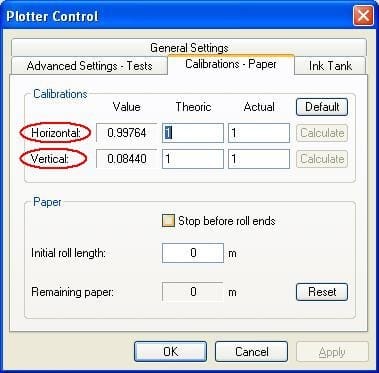Click the Horizontal Value field 0.99764
This screenshot has width=379, height=373.
pyautogui.click(x=126, y=133)
